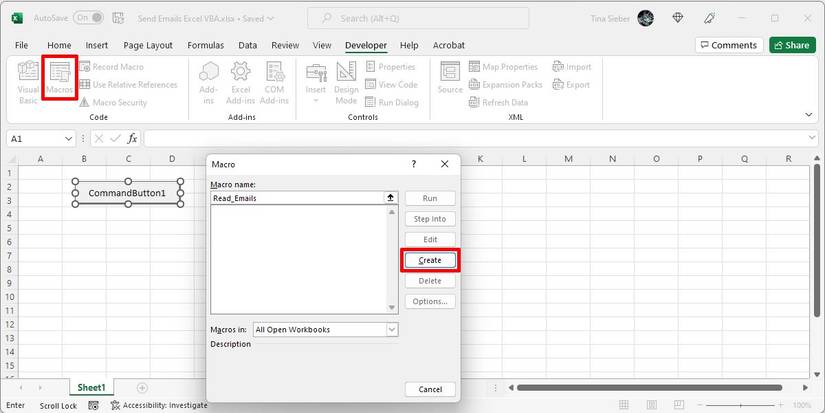Click the diamond premium icon
This screenshot has width=825, height=413.
pos(678,18)
